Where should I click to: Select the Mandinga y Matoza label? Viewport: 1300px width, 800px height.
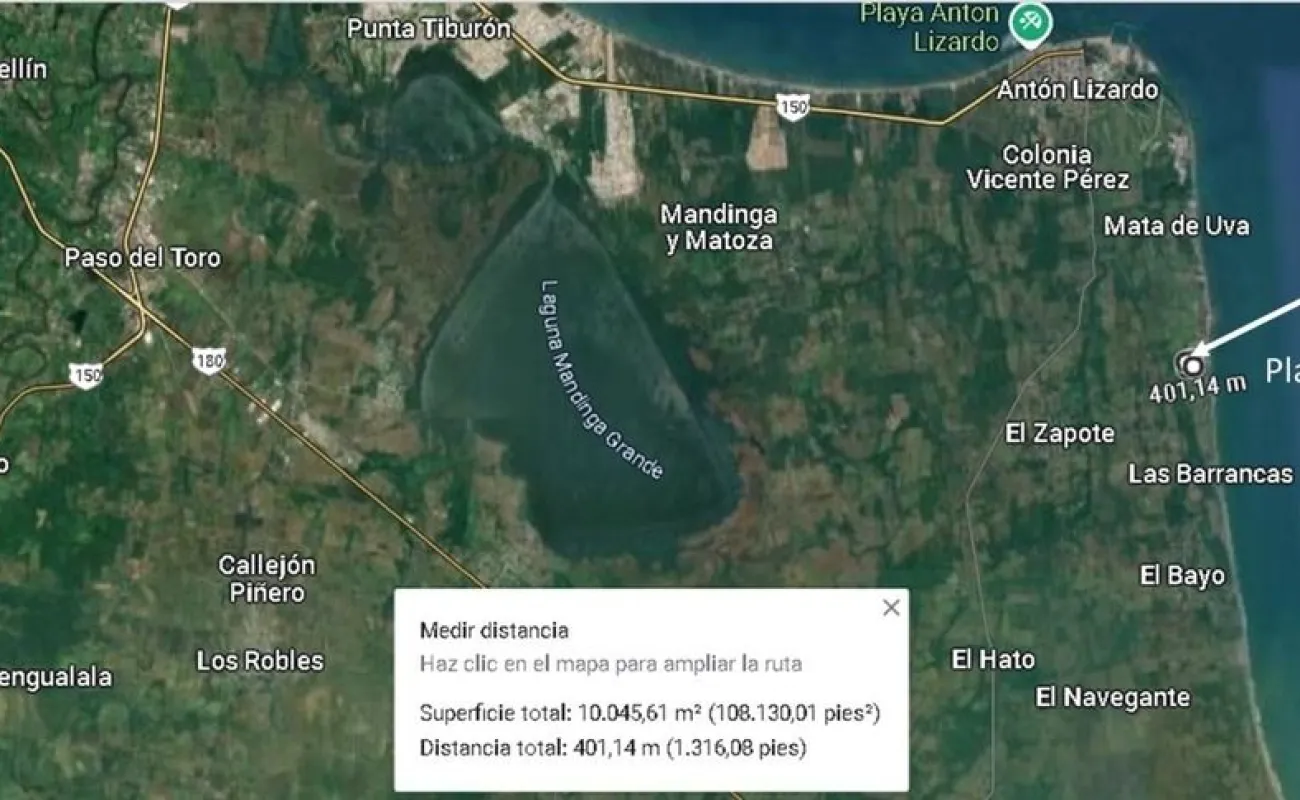(720, 228)
